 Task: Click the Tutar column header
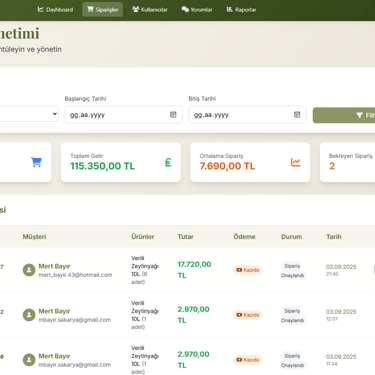tap(185, 237)
